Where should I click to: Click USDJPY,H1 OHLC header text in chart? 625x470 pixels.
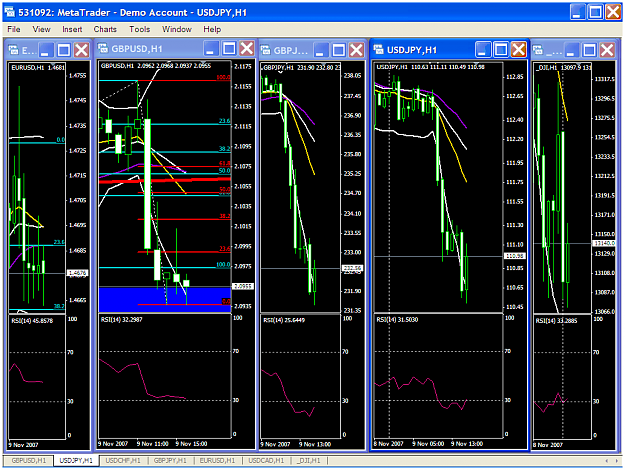(x=430, y=67)
